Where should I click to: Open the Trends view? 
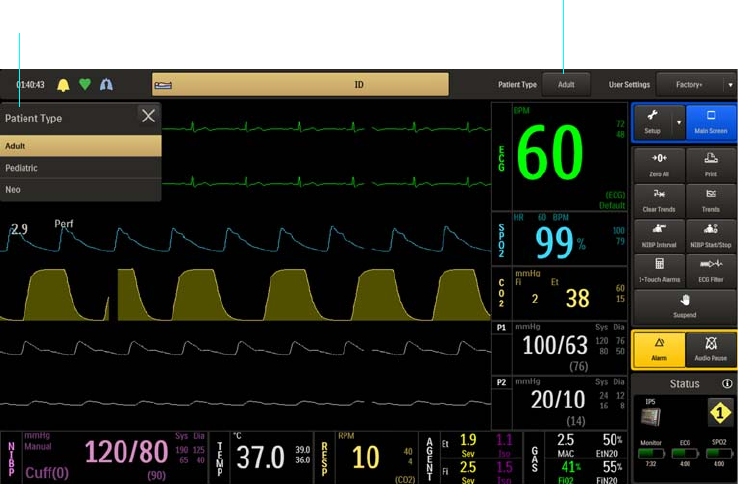tap(711, 201)
